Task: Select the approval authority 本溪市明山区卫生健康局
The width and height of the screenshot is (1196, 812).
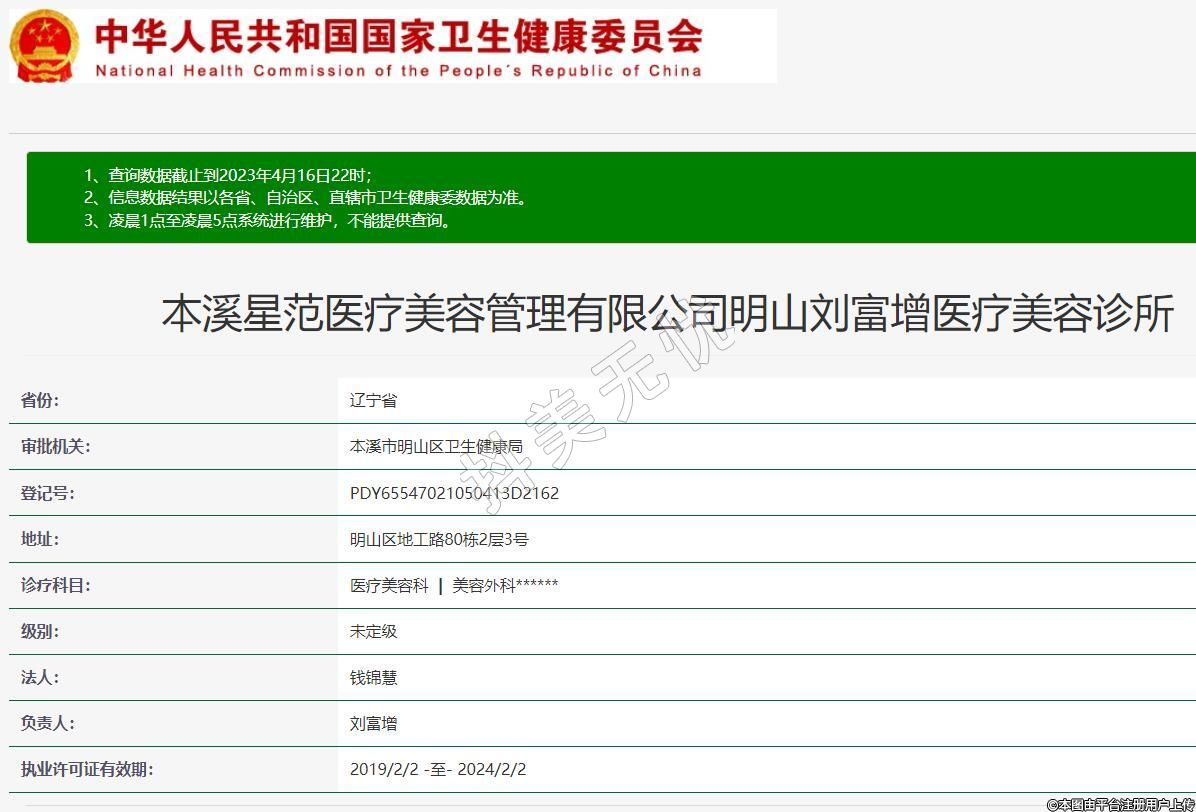Action: [436, 447]
